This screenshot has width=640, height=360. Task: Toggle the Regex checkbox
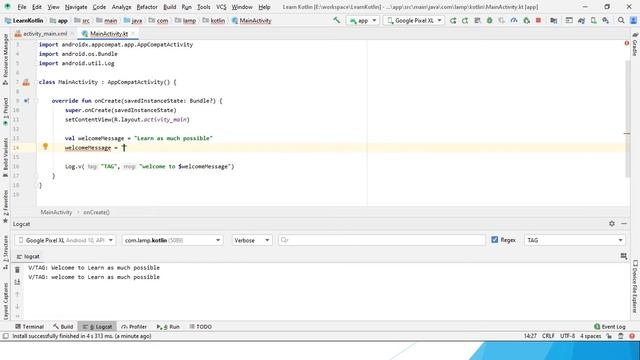pyautogui.click(x=495, y=240)
